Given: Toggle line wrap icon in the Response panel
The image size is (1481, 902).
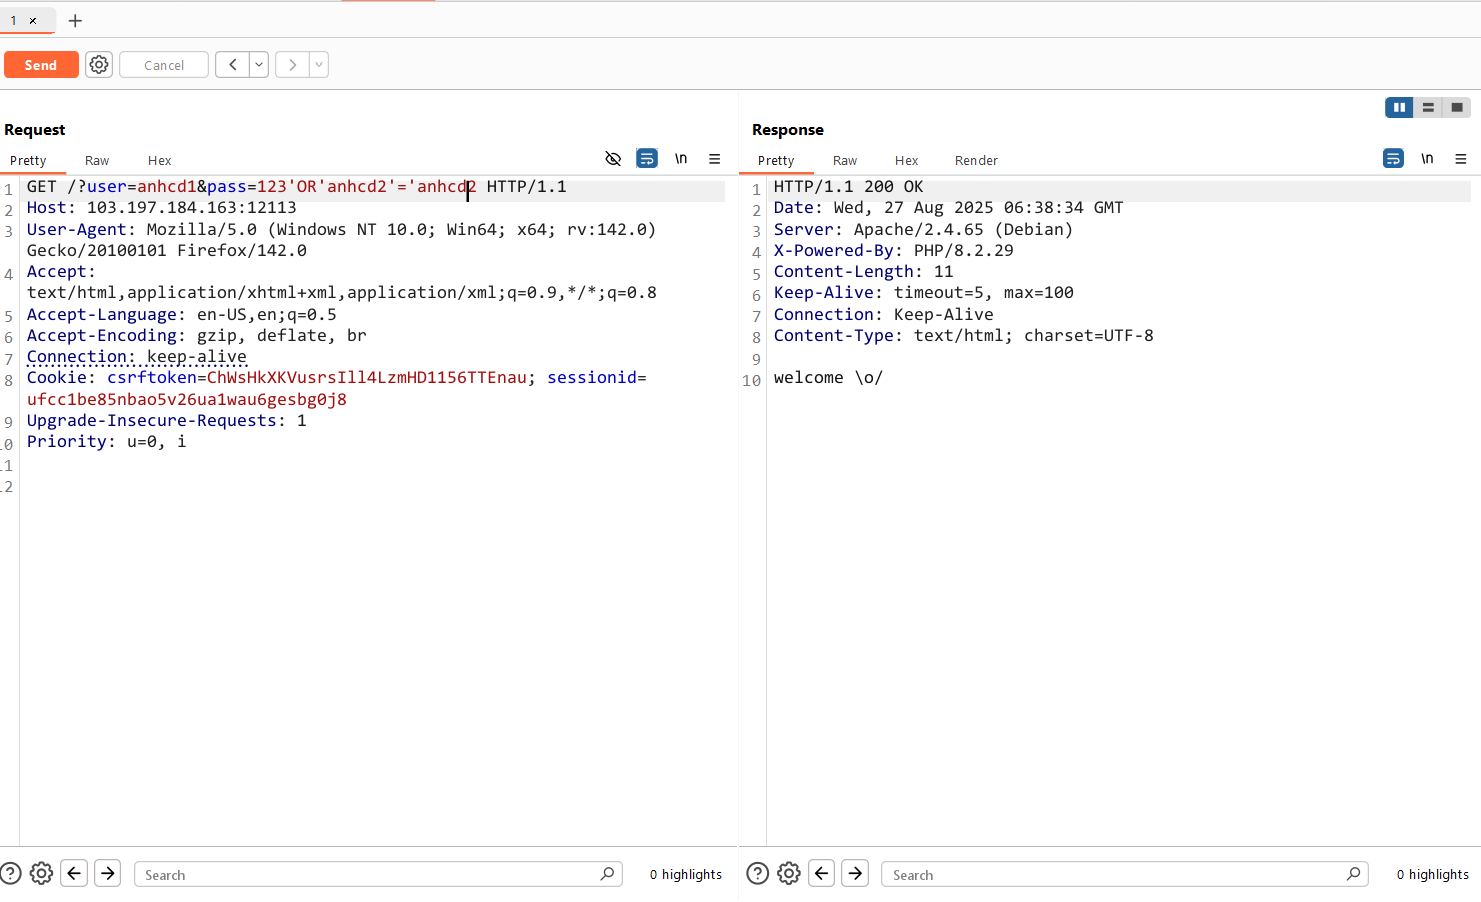Looking at the screenshot, I should [x=1393, y=159].
